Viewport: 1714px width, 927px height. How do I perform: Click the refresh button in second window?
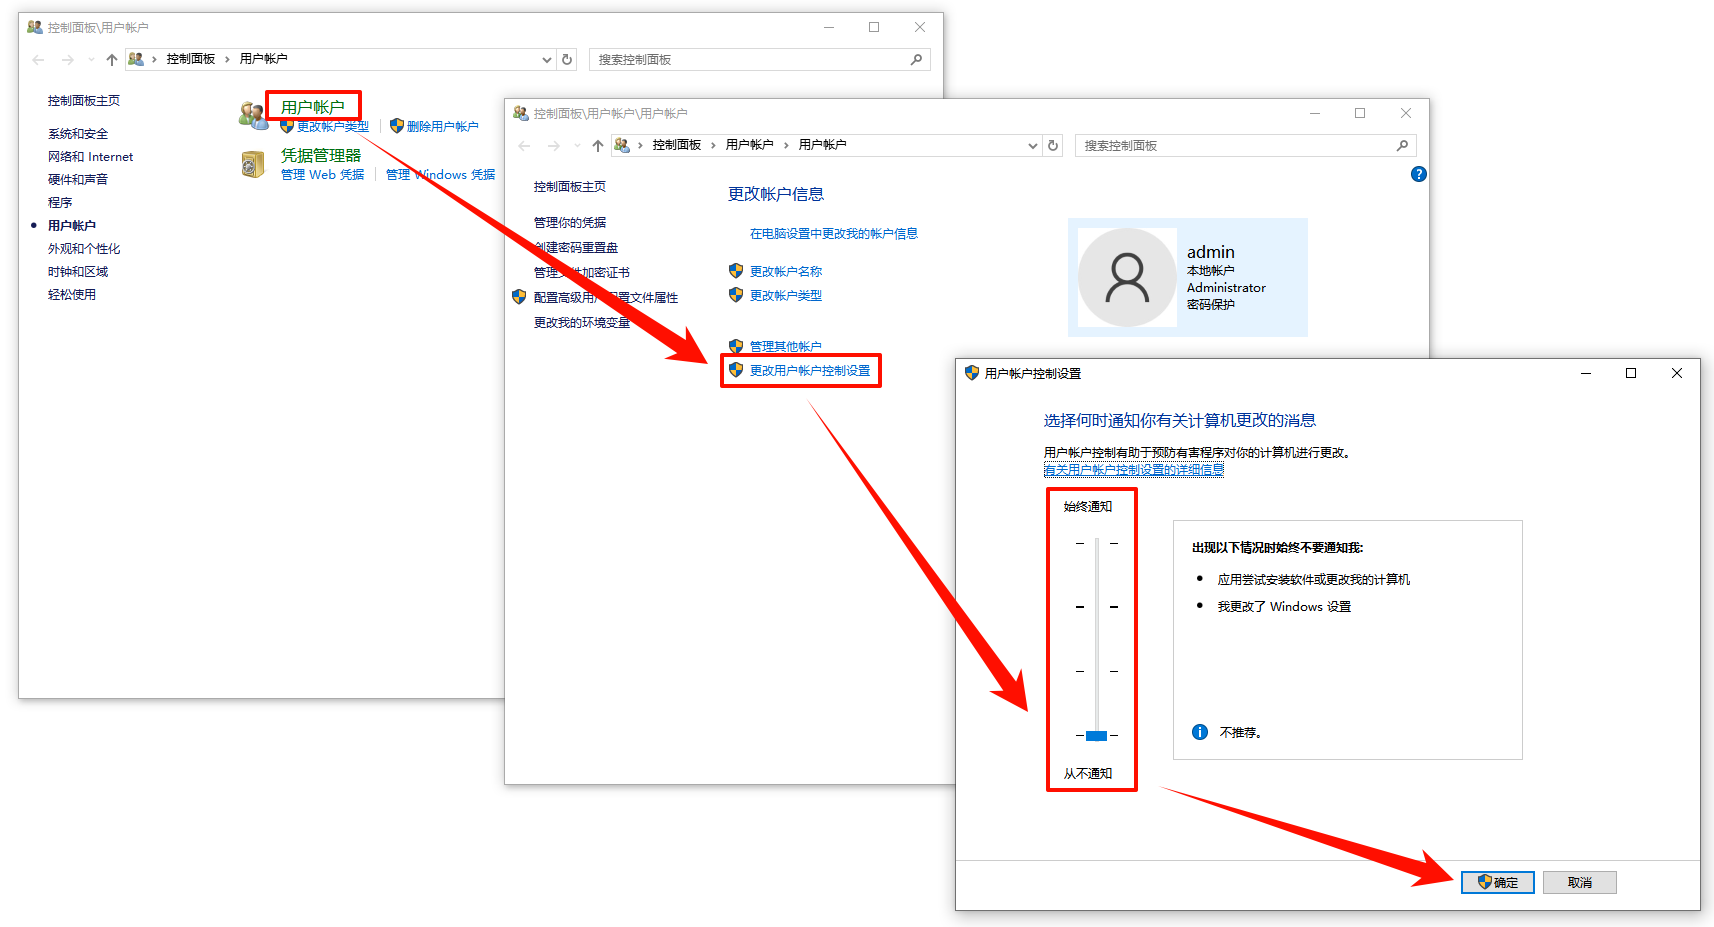pos(1053,146)
